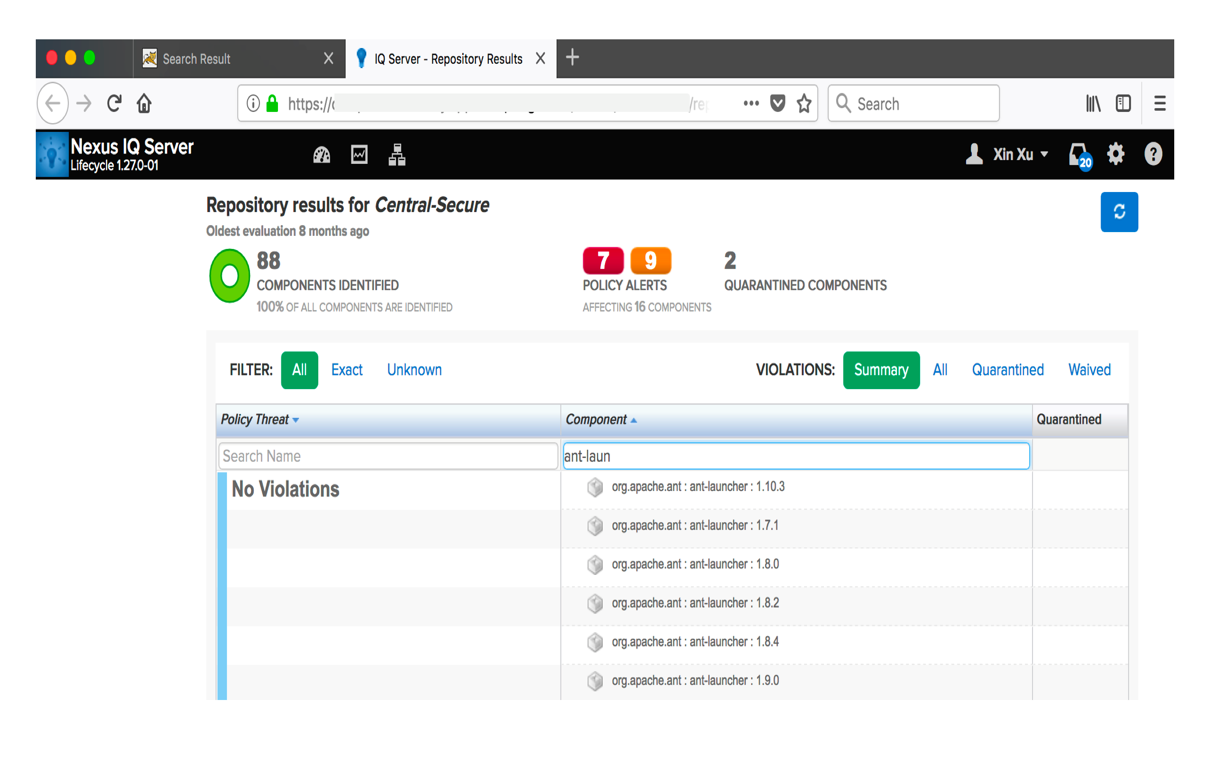Switch to the Search Result browser tab
The width and height of the screenshot is (1225, 761).
[x=197, y=59]
